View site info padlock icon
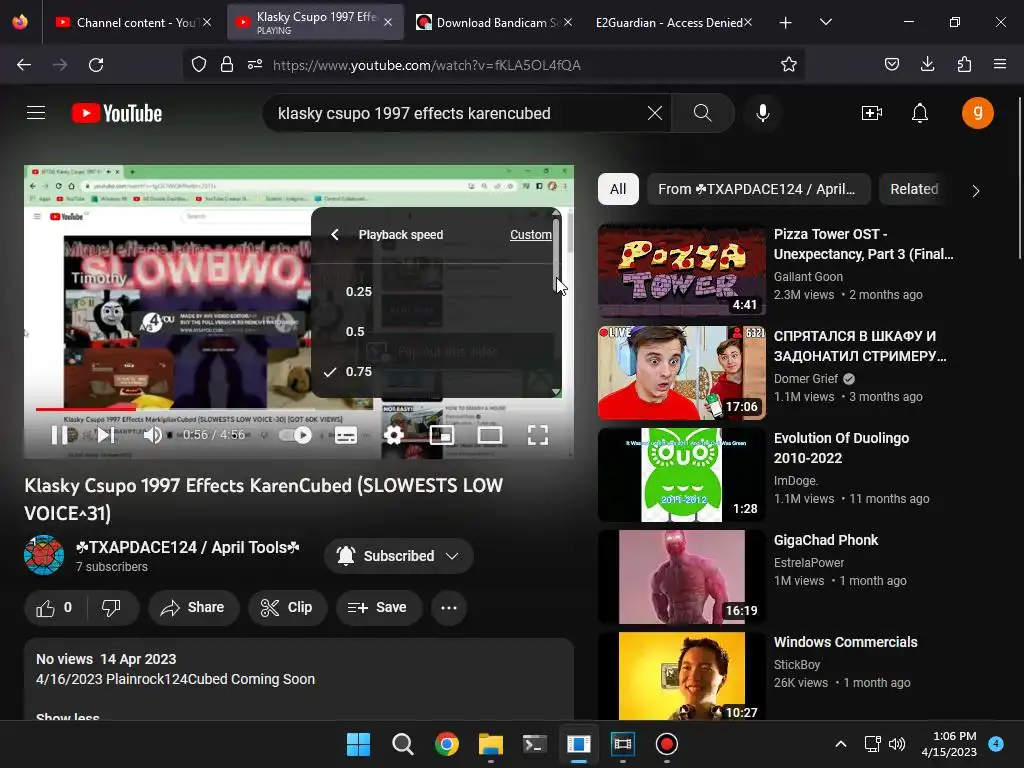1024x768 pixels. coord(227,64)
